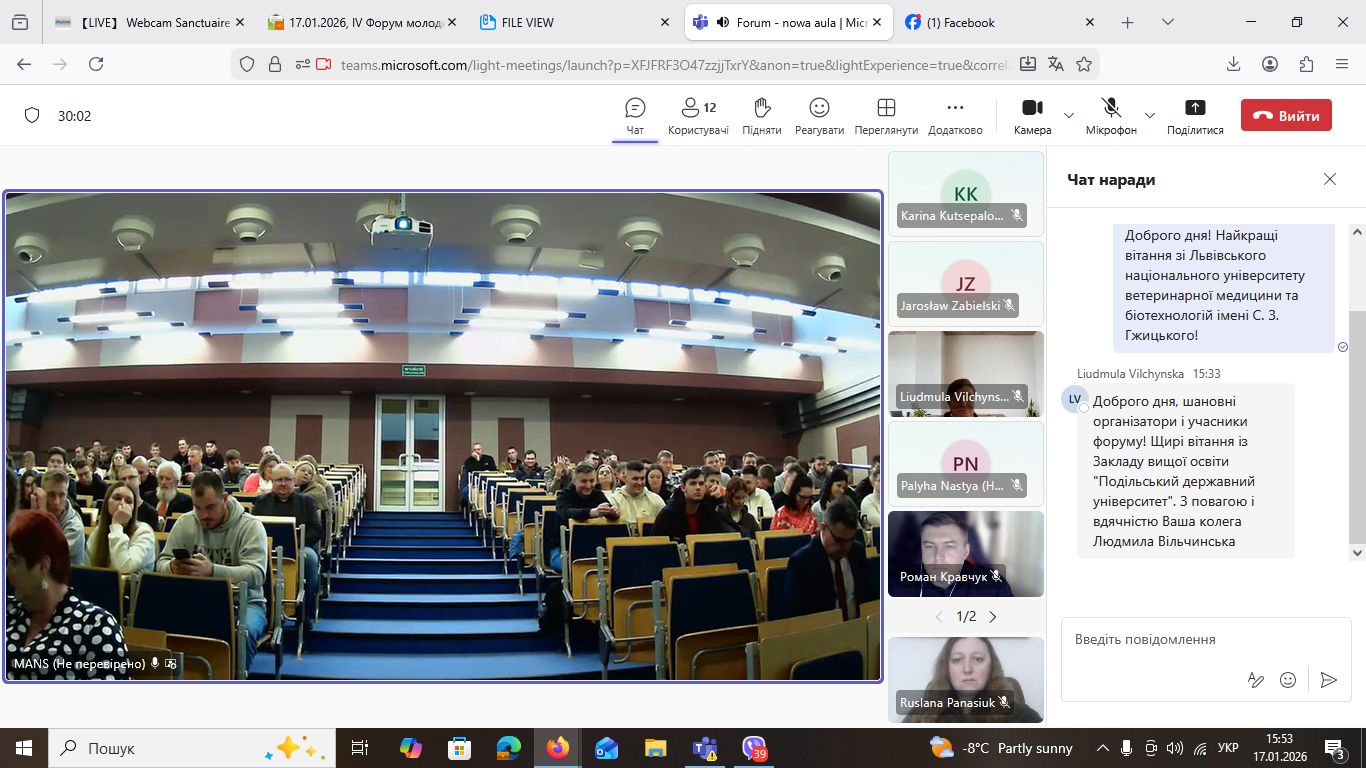The image size is (1366, 768).
Task: Expand the microphone options dropdown arrow
Action: click(1149, 115)
